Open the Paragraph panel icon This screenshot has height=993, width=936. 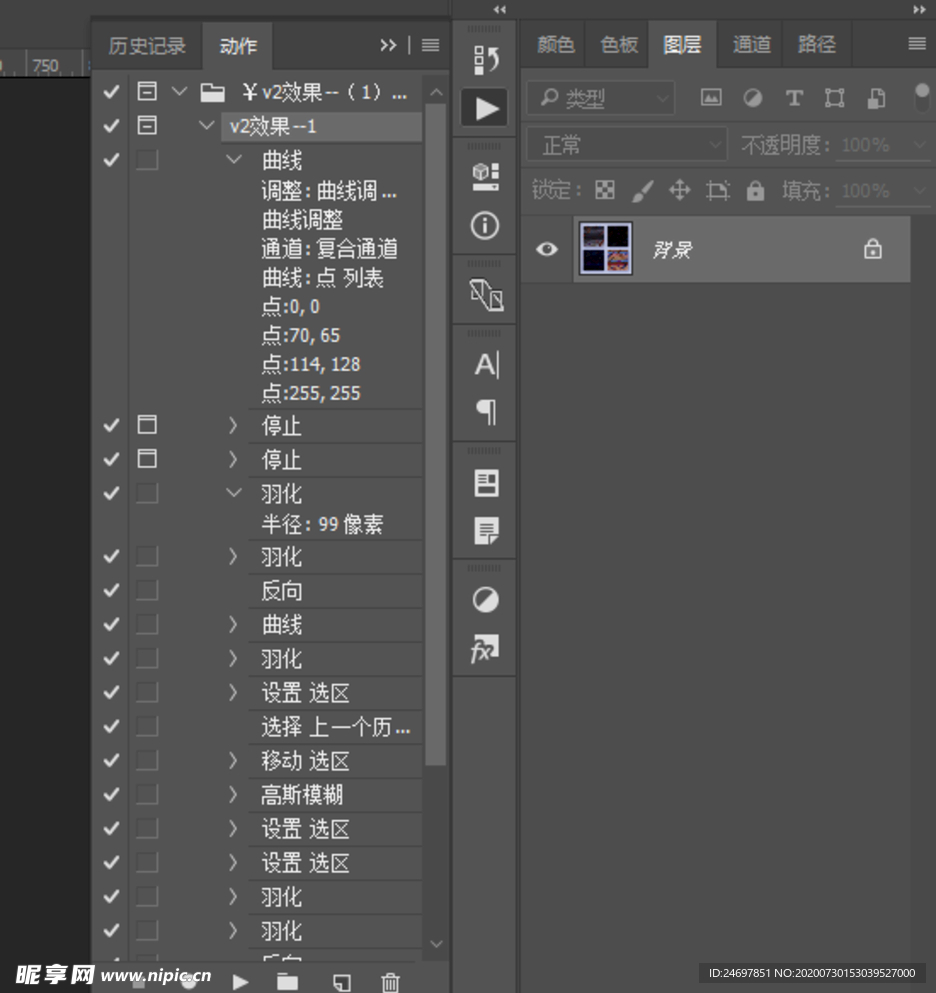pyautogui.click(x=484, y=413)
